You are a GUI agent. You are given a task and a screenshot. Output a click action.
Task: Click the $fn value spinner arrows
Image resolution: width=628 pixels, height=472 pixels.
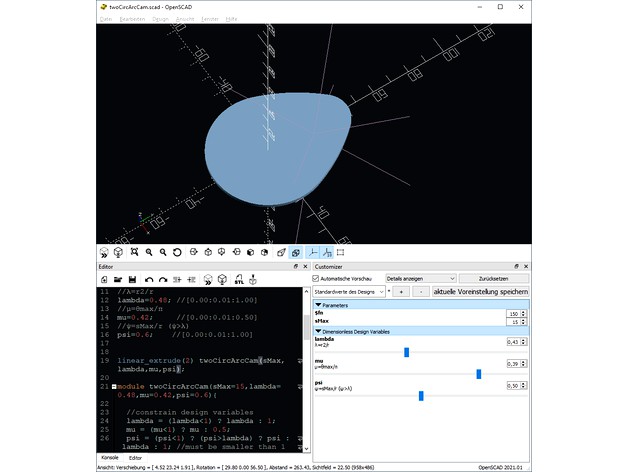tap(523, 313)
